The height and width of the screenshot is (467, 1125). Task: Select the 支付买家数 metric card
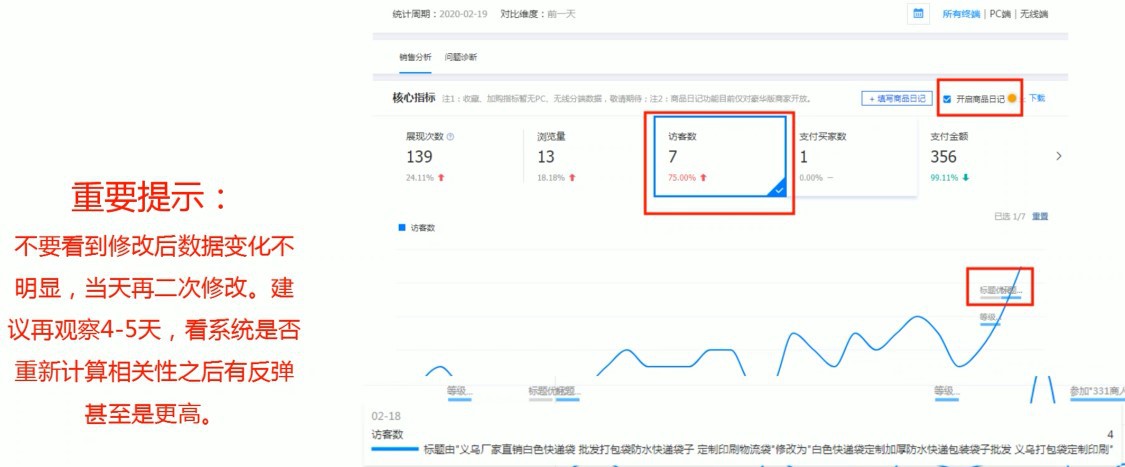pyautogui.click(x=850, y=156)
